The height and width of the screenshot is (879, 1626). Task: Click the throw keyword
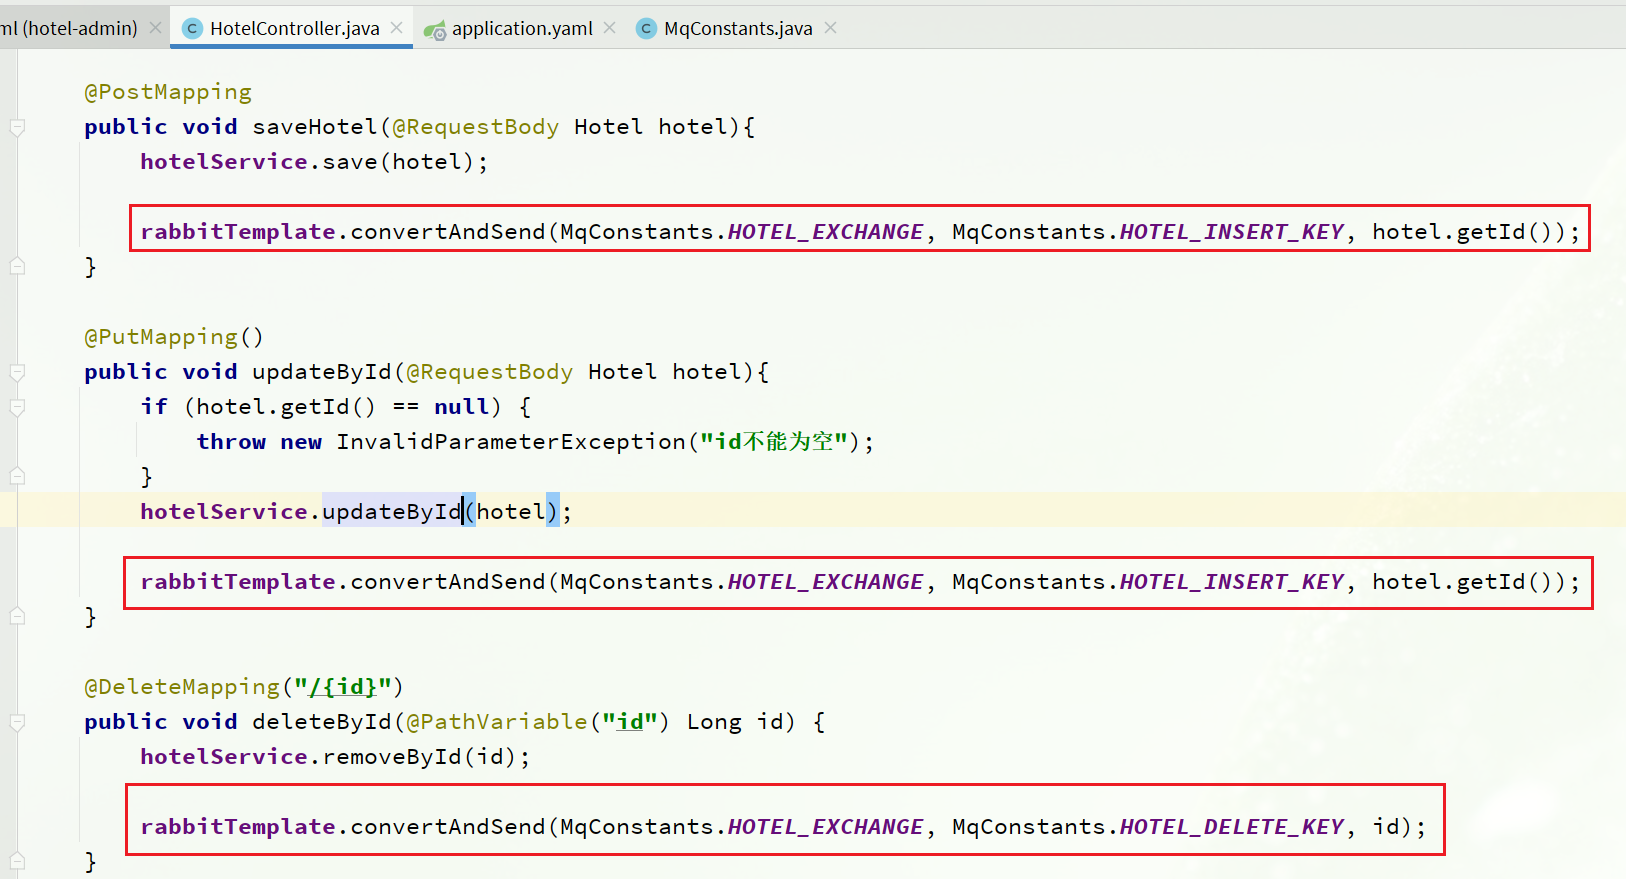tap(231, 442)
